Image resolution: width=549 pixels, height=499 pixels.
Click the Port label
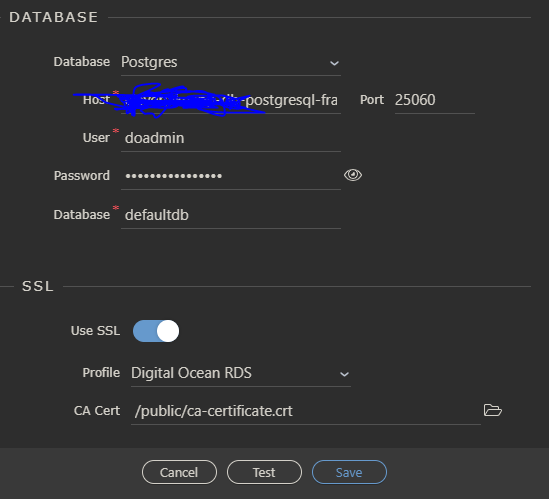click(x=372, y=100)
